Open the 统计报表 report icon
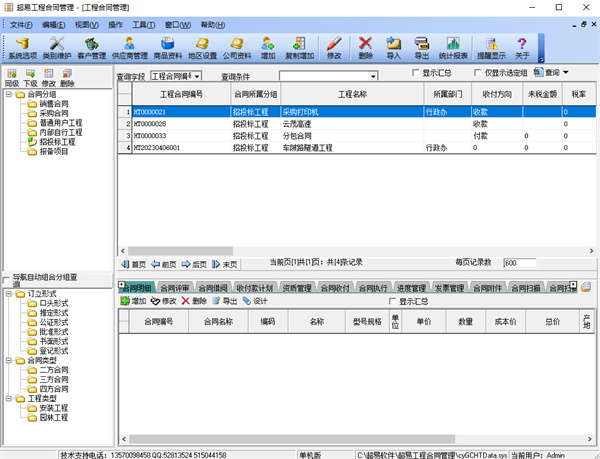Image resolution: width=600 pixels, height=459 pixels. pyautogui.click(x=457, y=47)
